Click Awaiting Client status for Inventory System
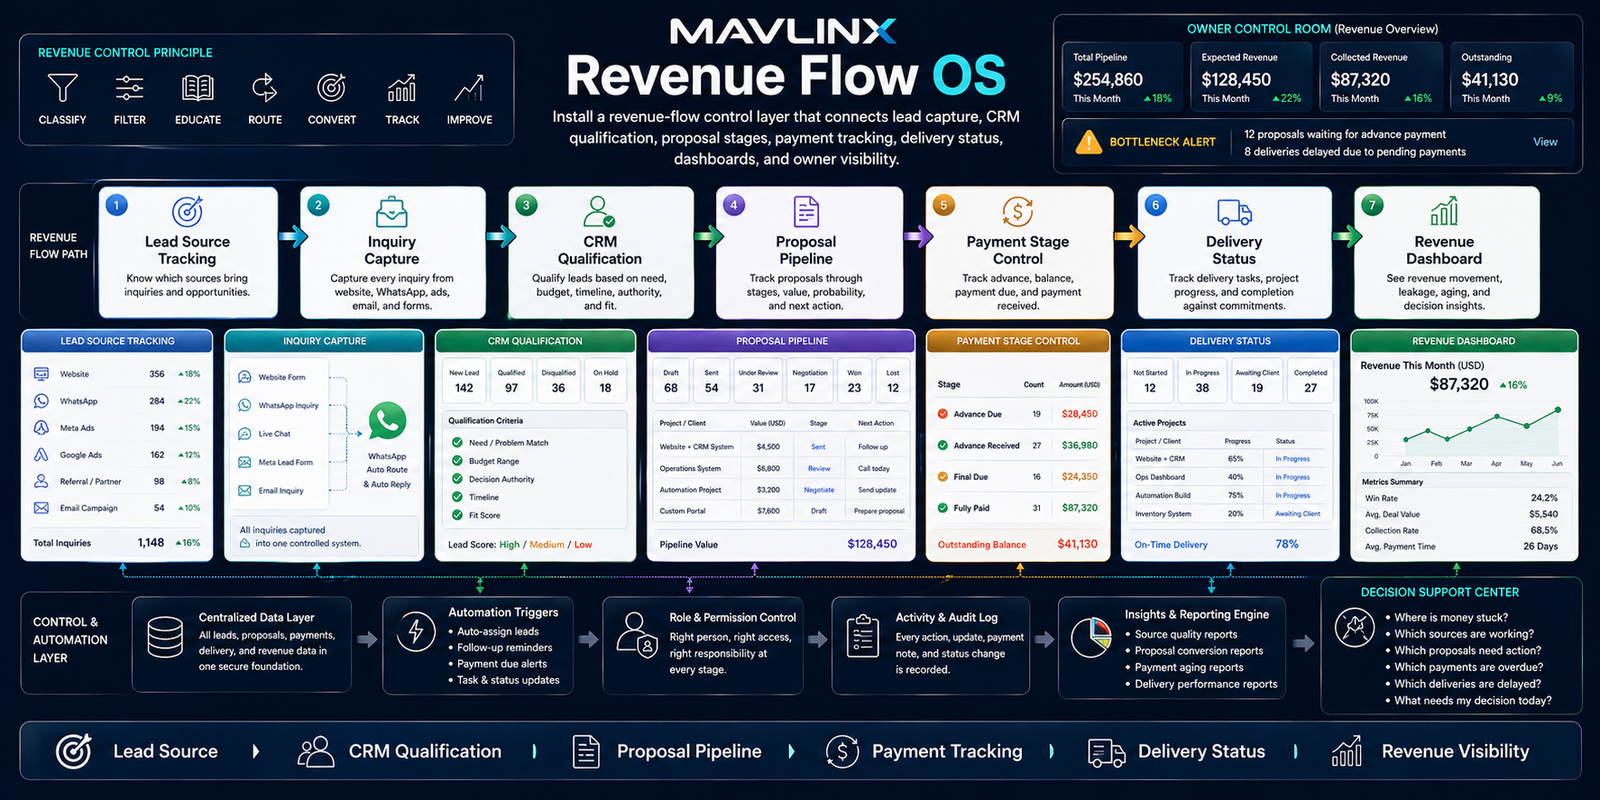The image size is (1600, 800). pos(1297,514)
